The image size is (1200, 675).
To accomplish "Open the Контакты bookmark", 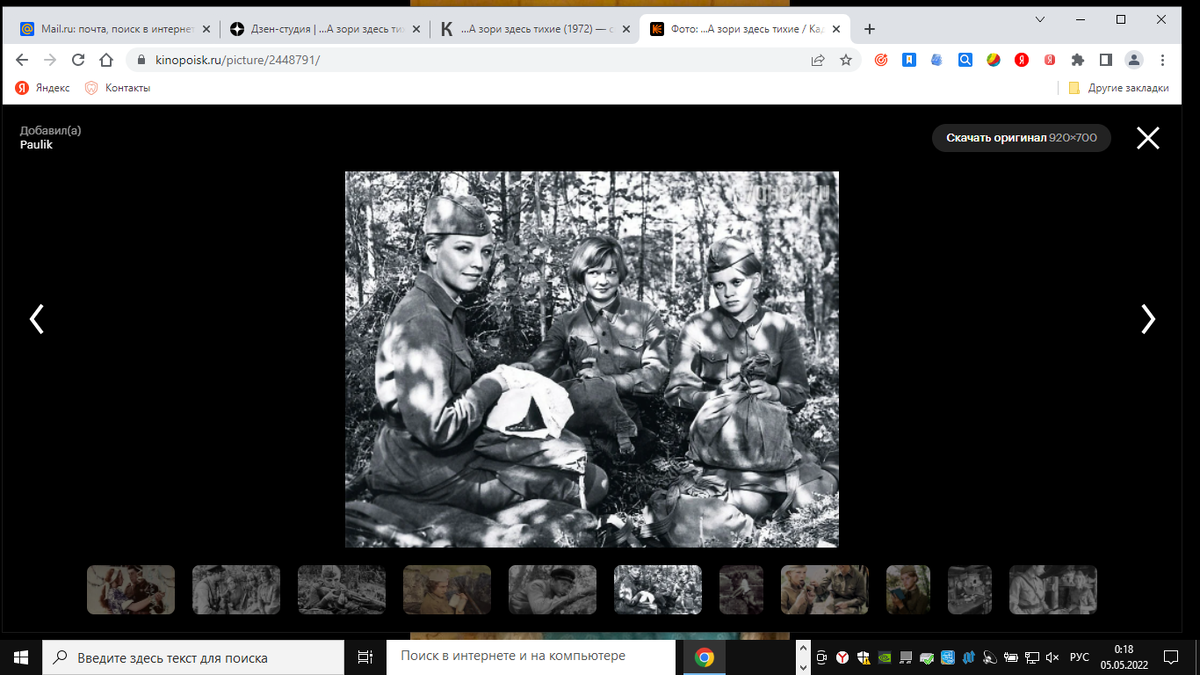I will (x=118, y=88).
